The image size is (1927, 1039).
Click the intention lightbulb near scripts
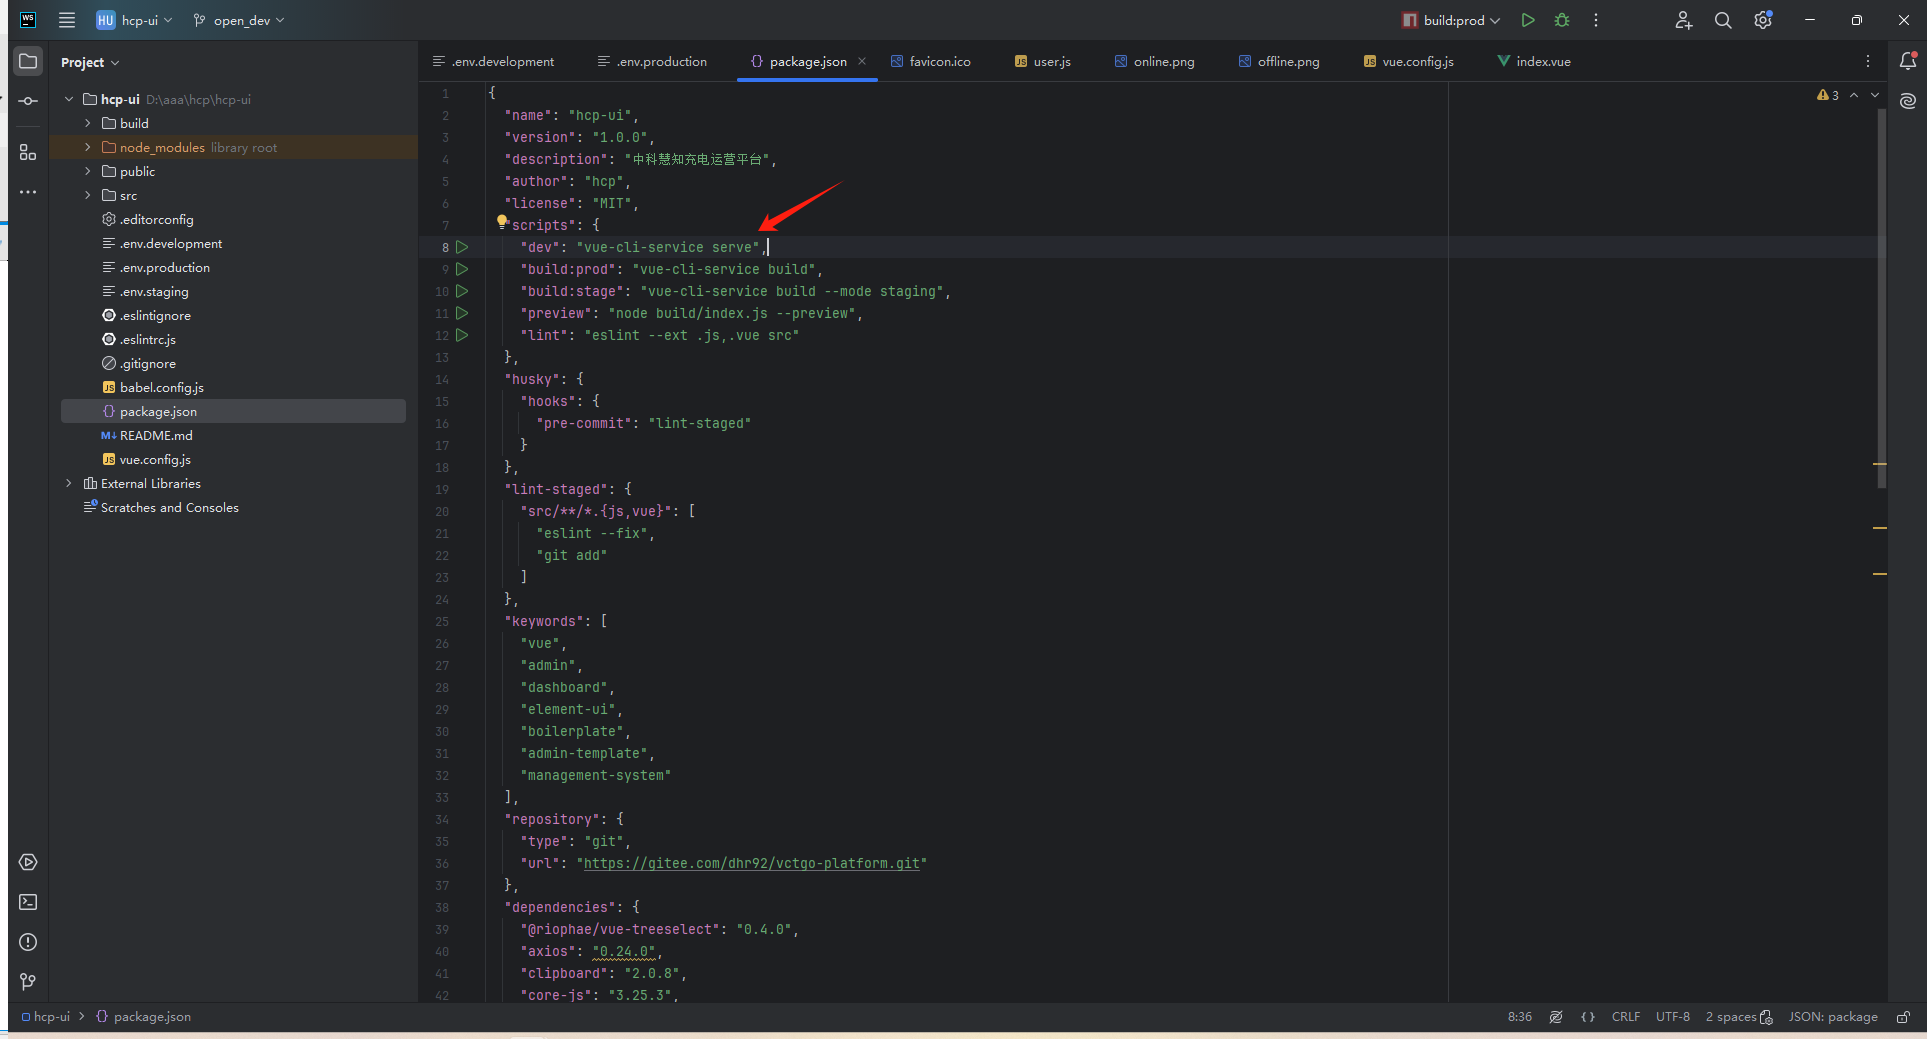(x=502, y=222)
